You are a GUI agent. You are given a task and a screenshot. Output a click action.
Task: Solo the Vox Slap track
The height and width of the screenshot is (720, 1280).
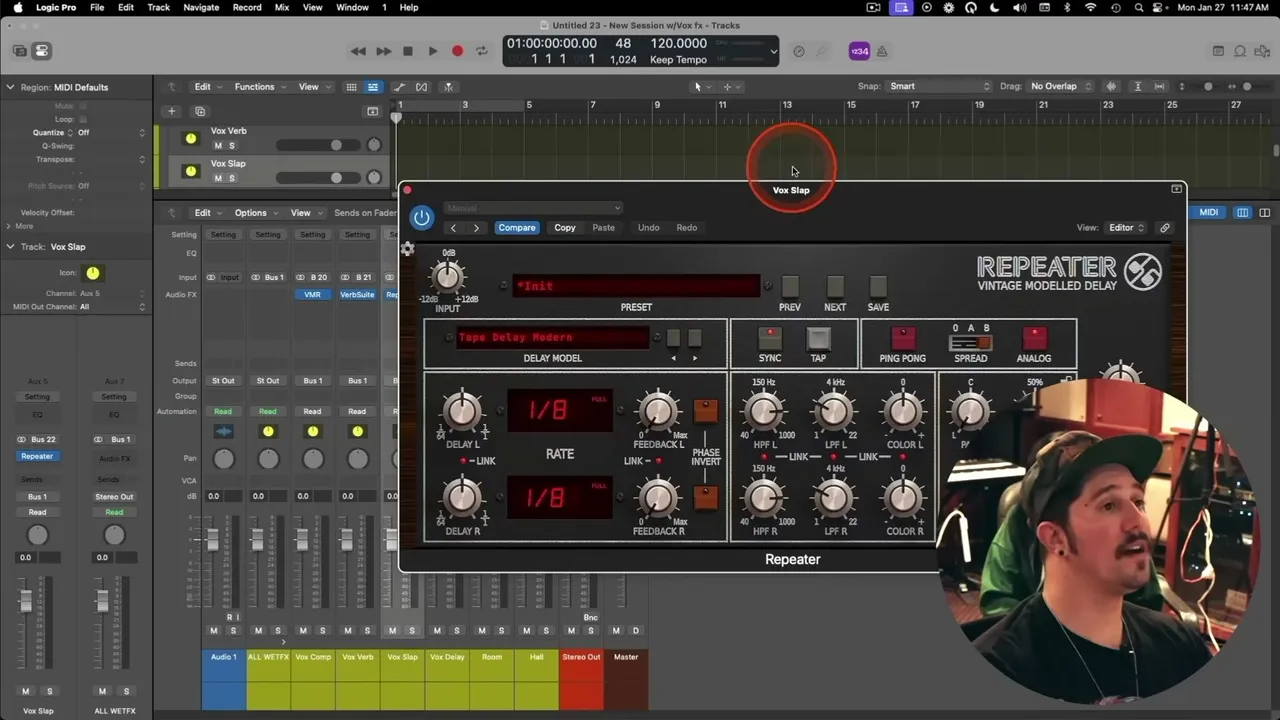[x=232, y=179]
